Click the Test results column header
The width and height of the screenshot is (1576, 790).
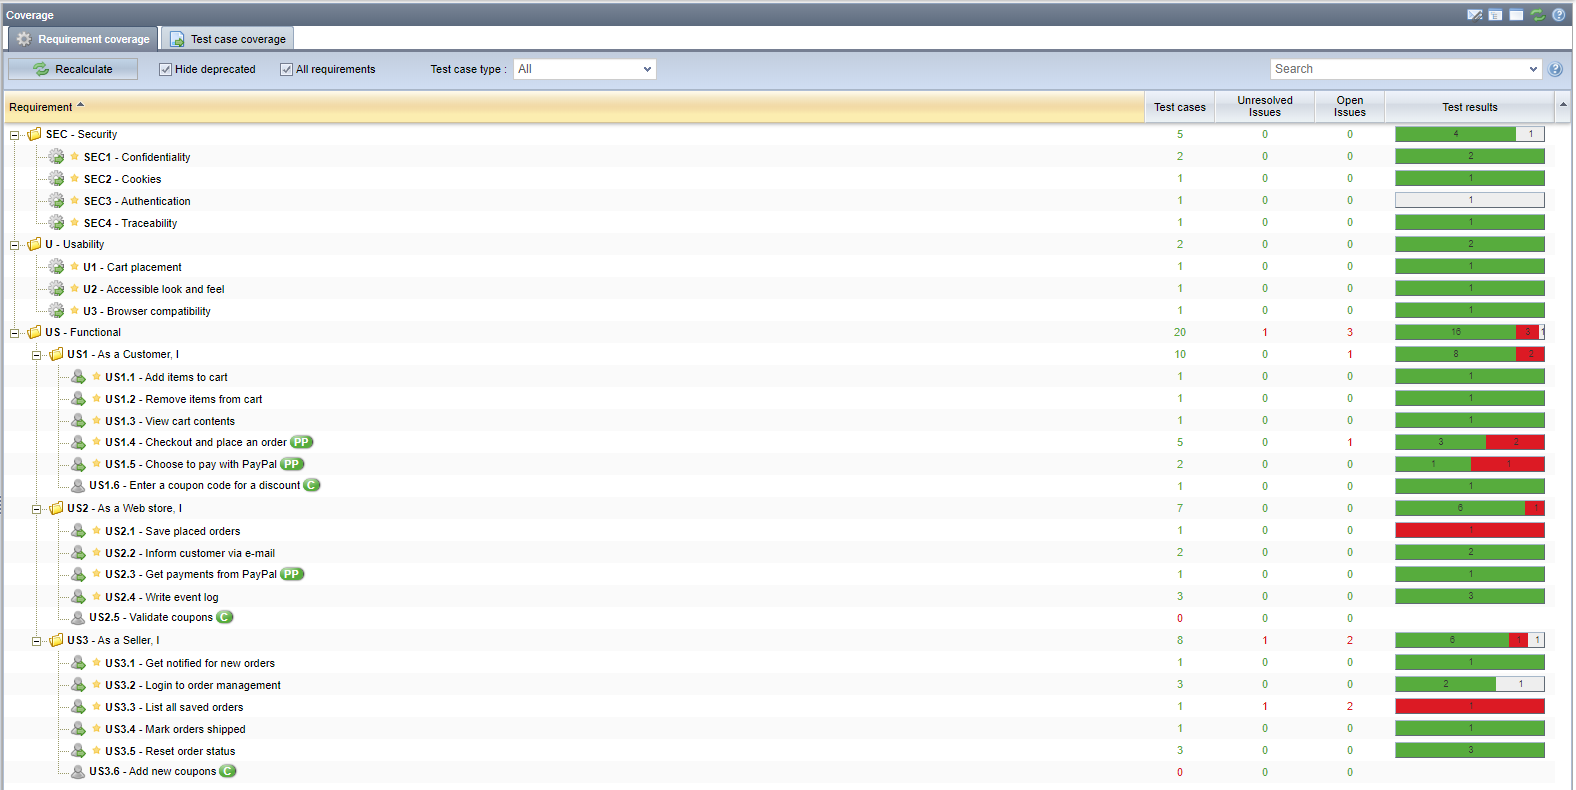click(1470, 107)
